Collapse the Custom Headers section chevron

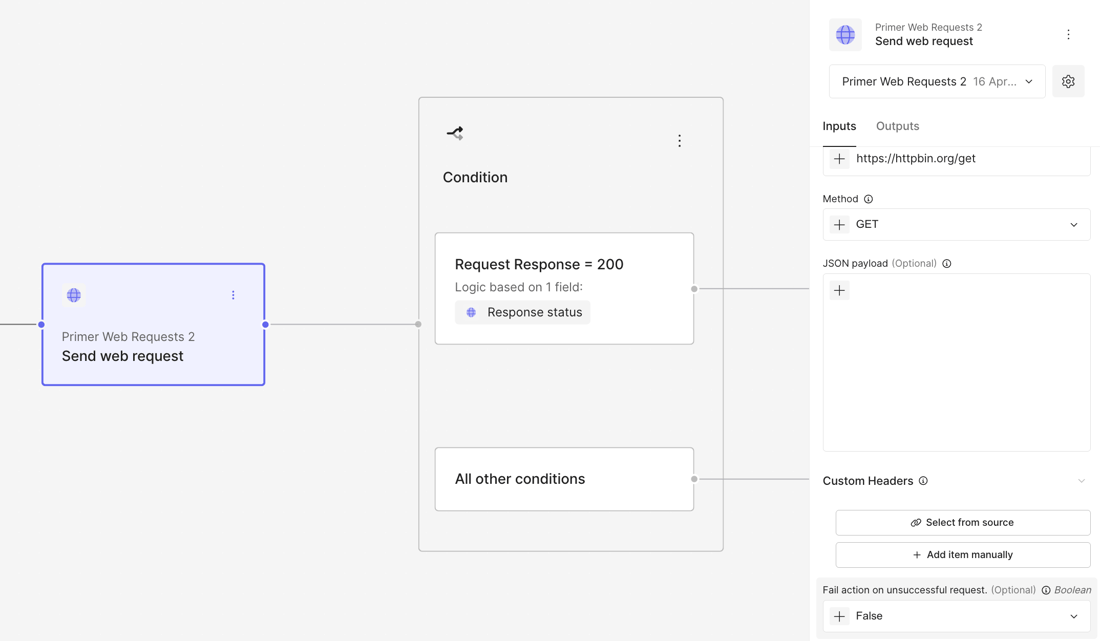click(1081, 481)
